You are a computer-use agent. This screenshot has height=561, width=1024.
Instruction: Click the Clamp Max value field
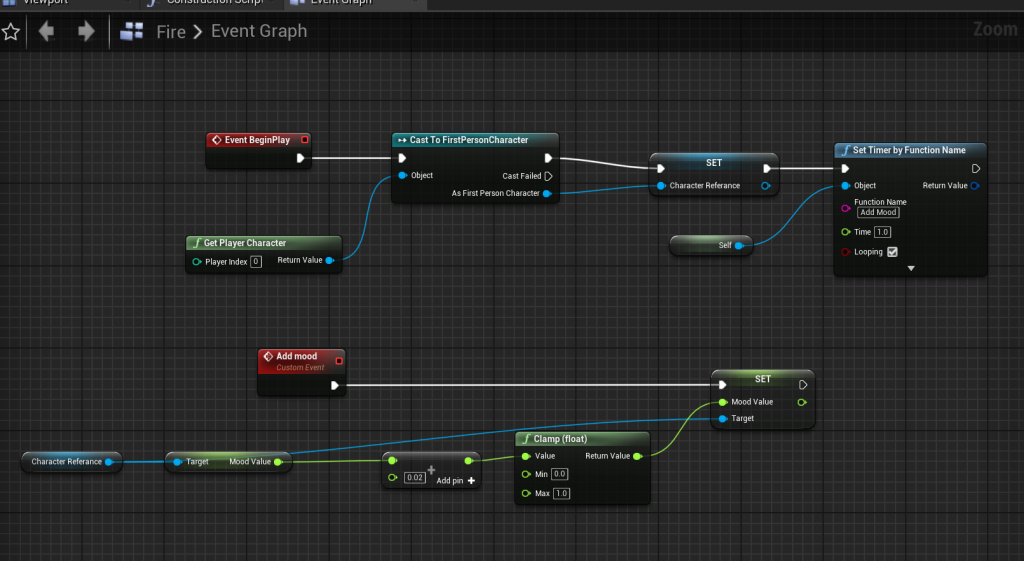point(562,493)
